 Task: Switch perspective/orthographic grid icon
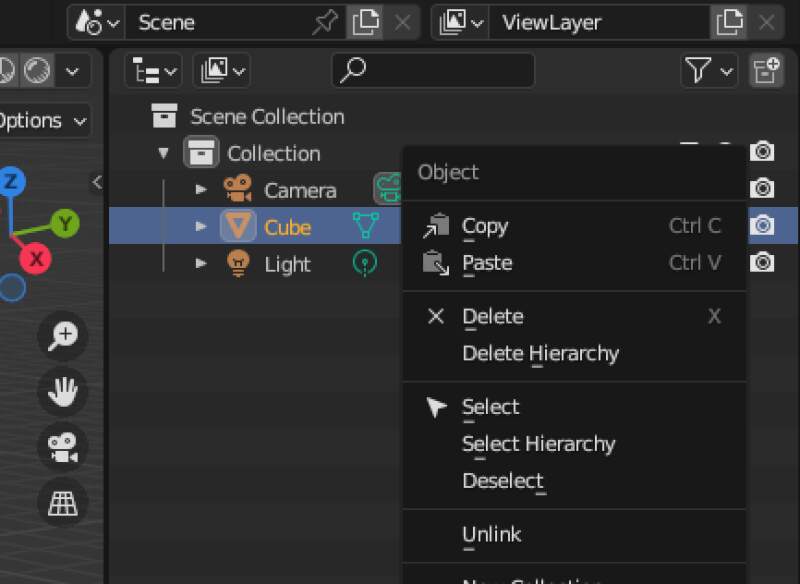coord(62,502)
